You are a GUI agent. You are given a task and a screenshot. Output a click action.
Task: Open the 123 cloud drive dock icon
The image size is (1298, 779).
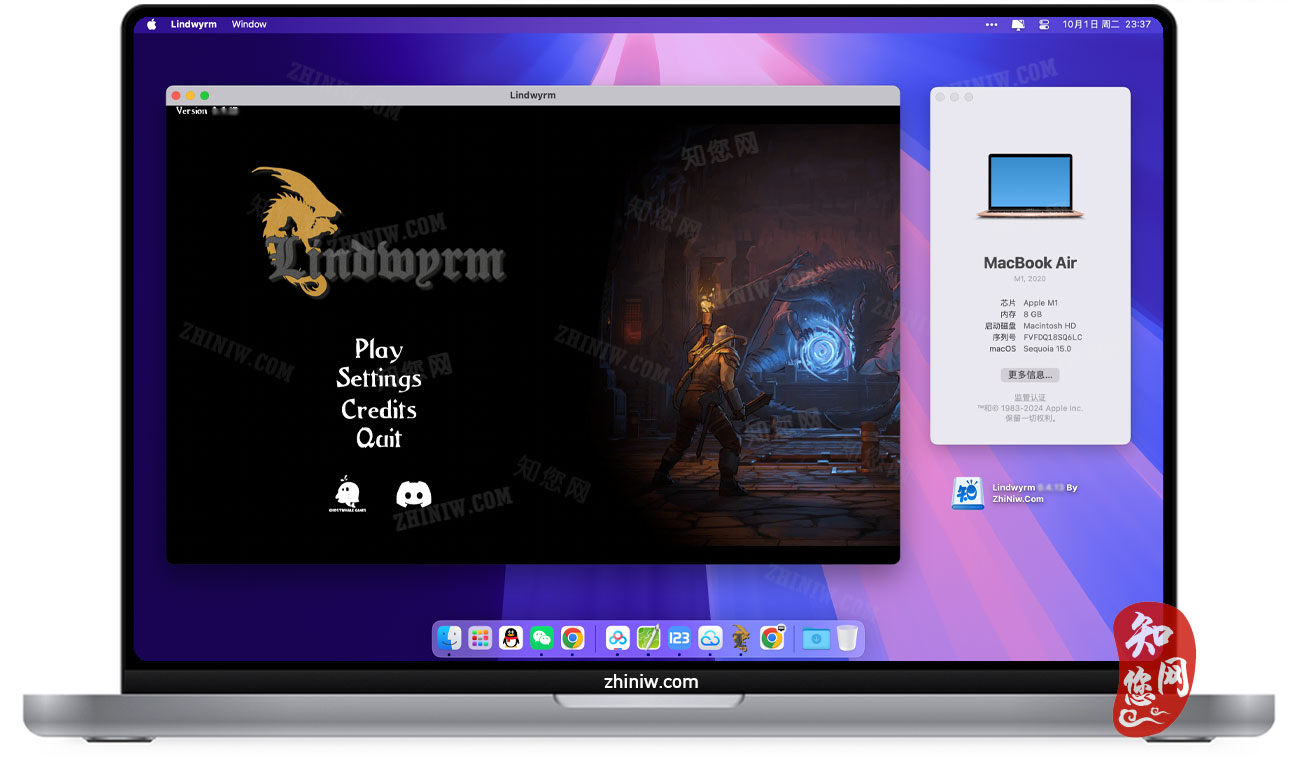pyautogui.click(x=679, y=638)
